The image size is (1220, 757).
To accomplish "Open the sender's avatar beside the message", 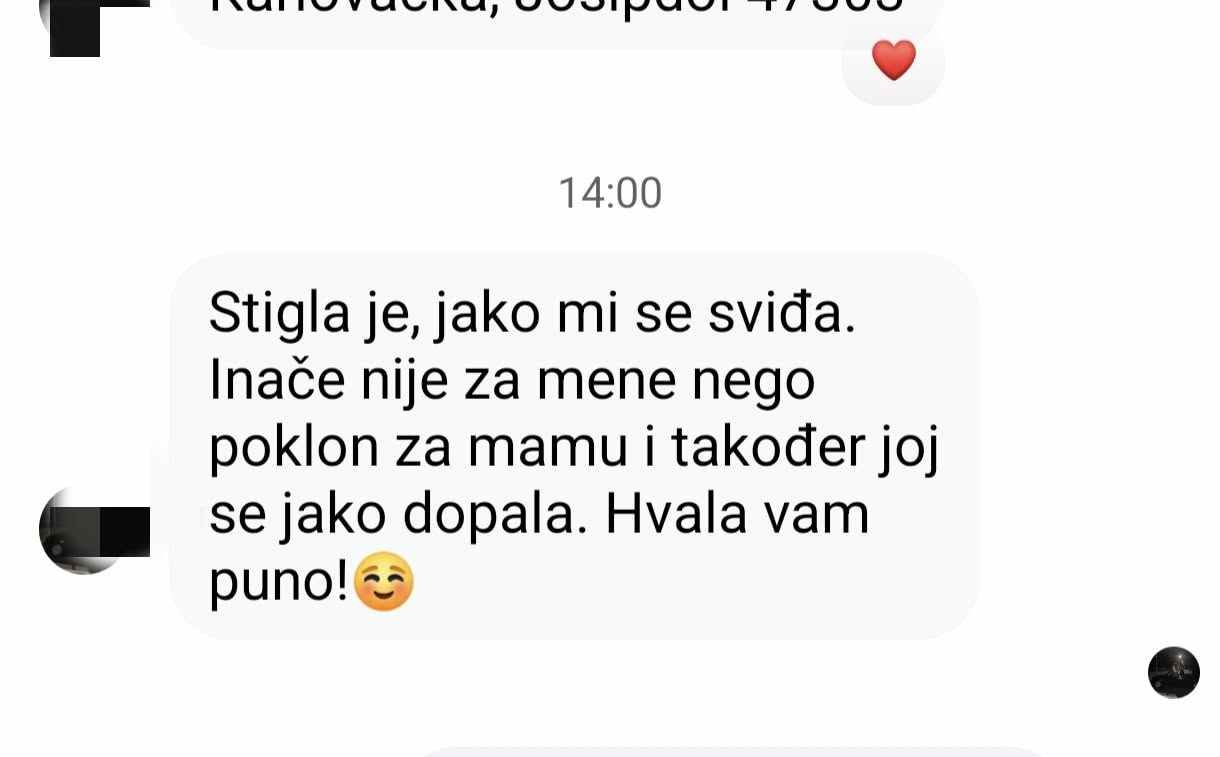I will pyautogui.click(x=84, y=530).
